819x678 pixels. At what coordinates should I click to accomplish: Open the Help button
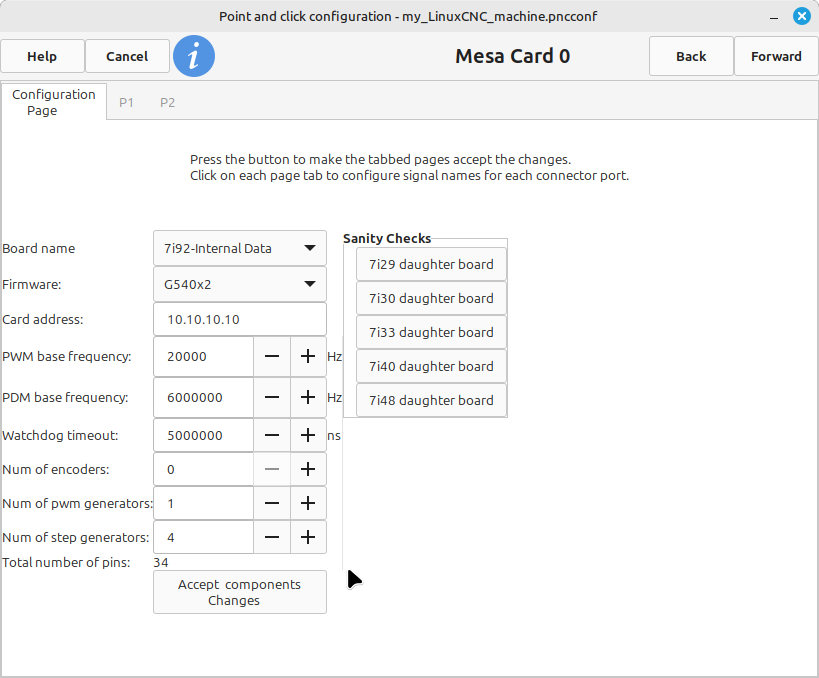tap(42, 57)
